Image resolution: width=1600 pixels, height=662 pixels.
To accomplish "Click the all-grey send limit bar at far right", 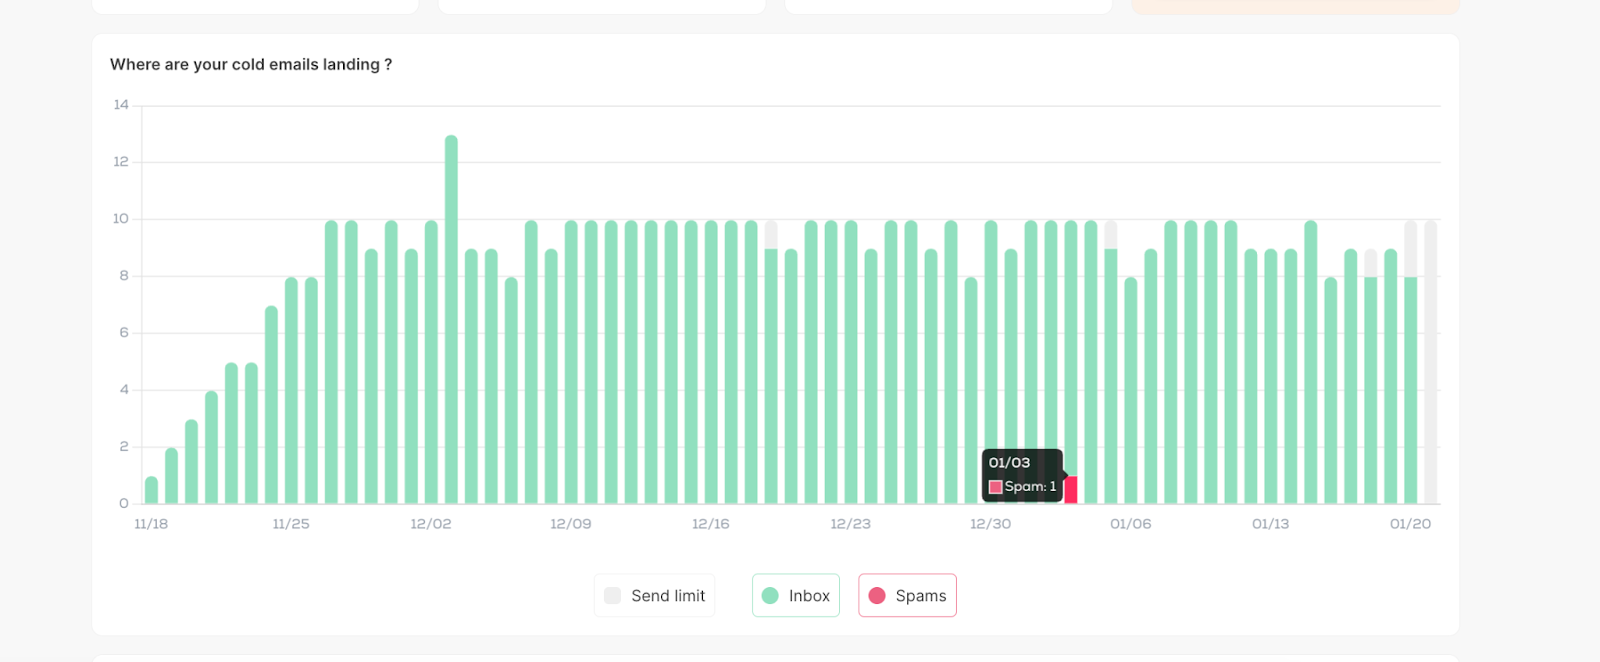I will click(x=1431, y=360).
